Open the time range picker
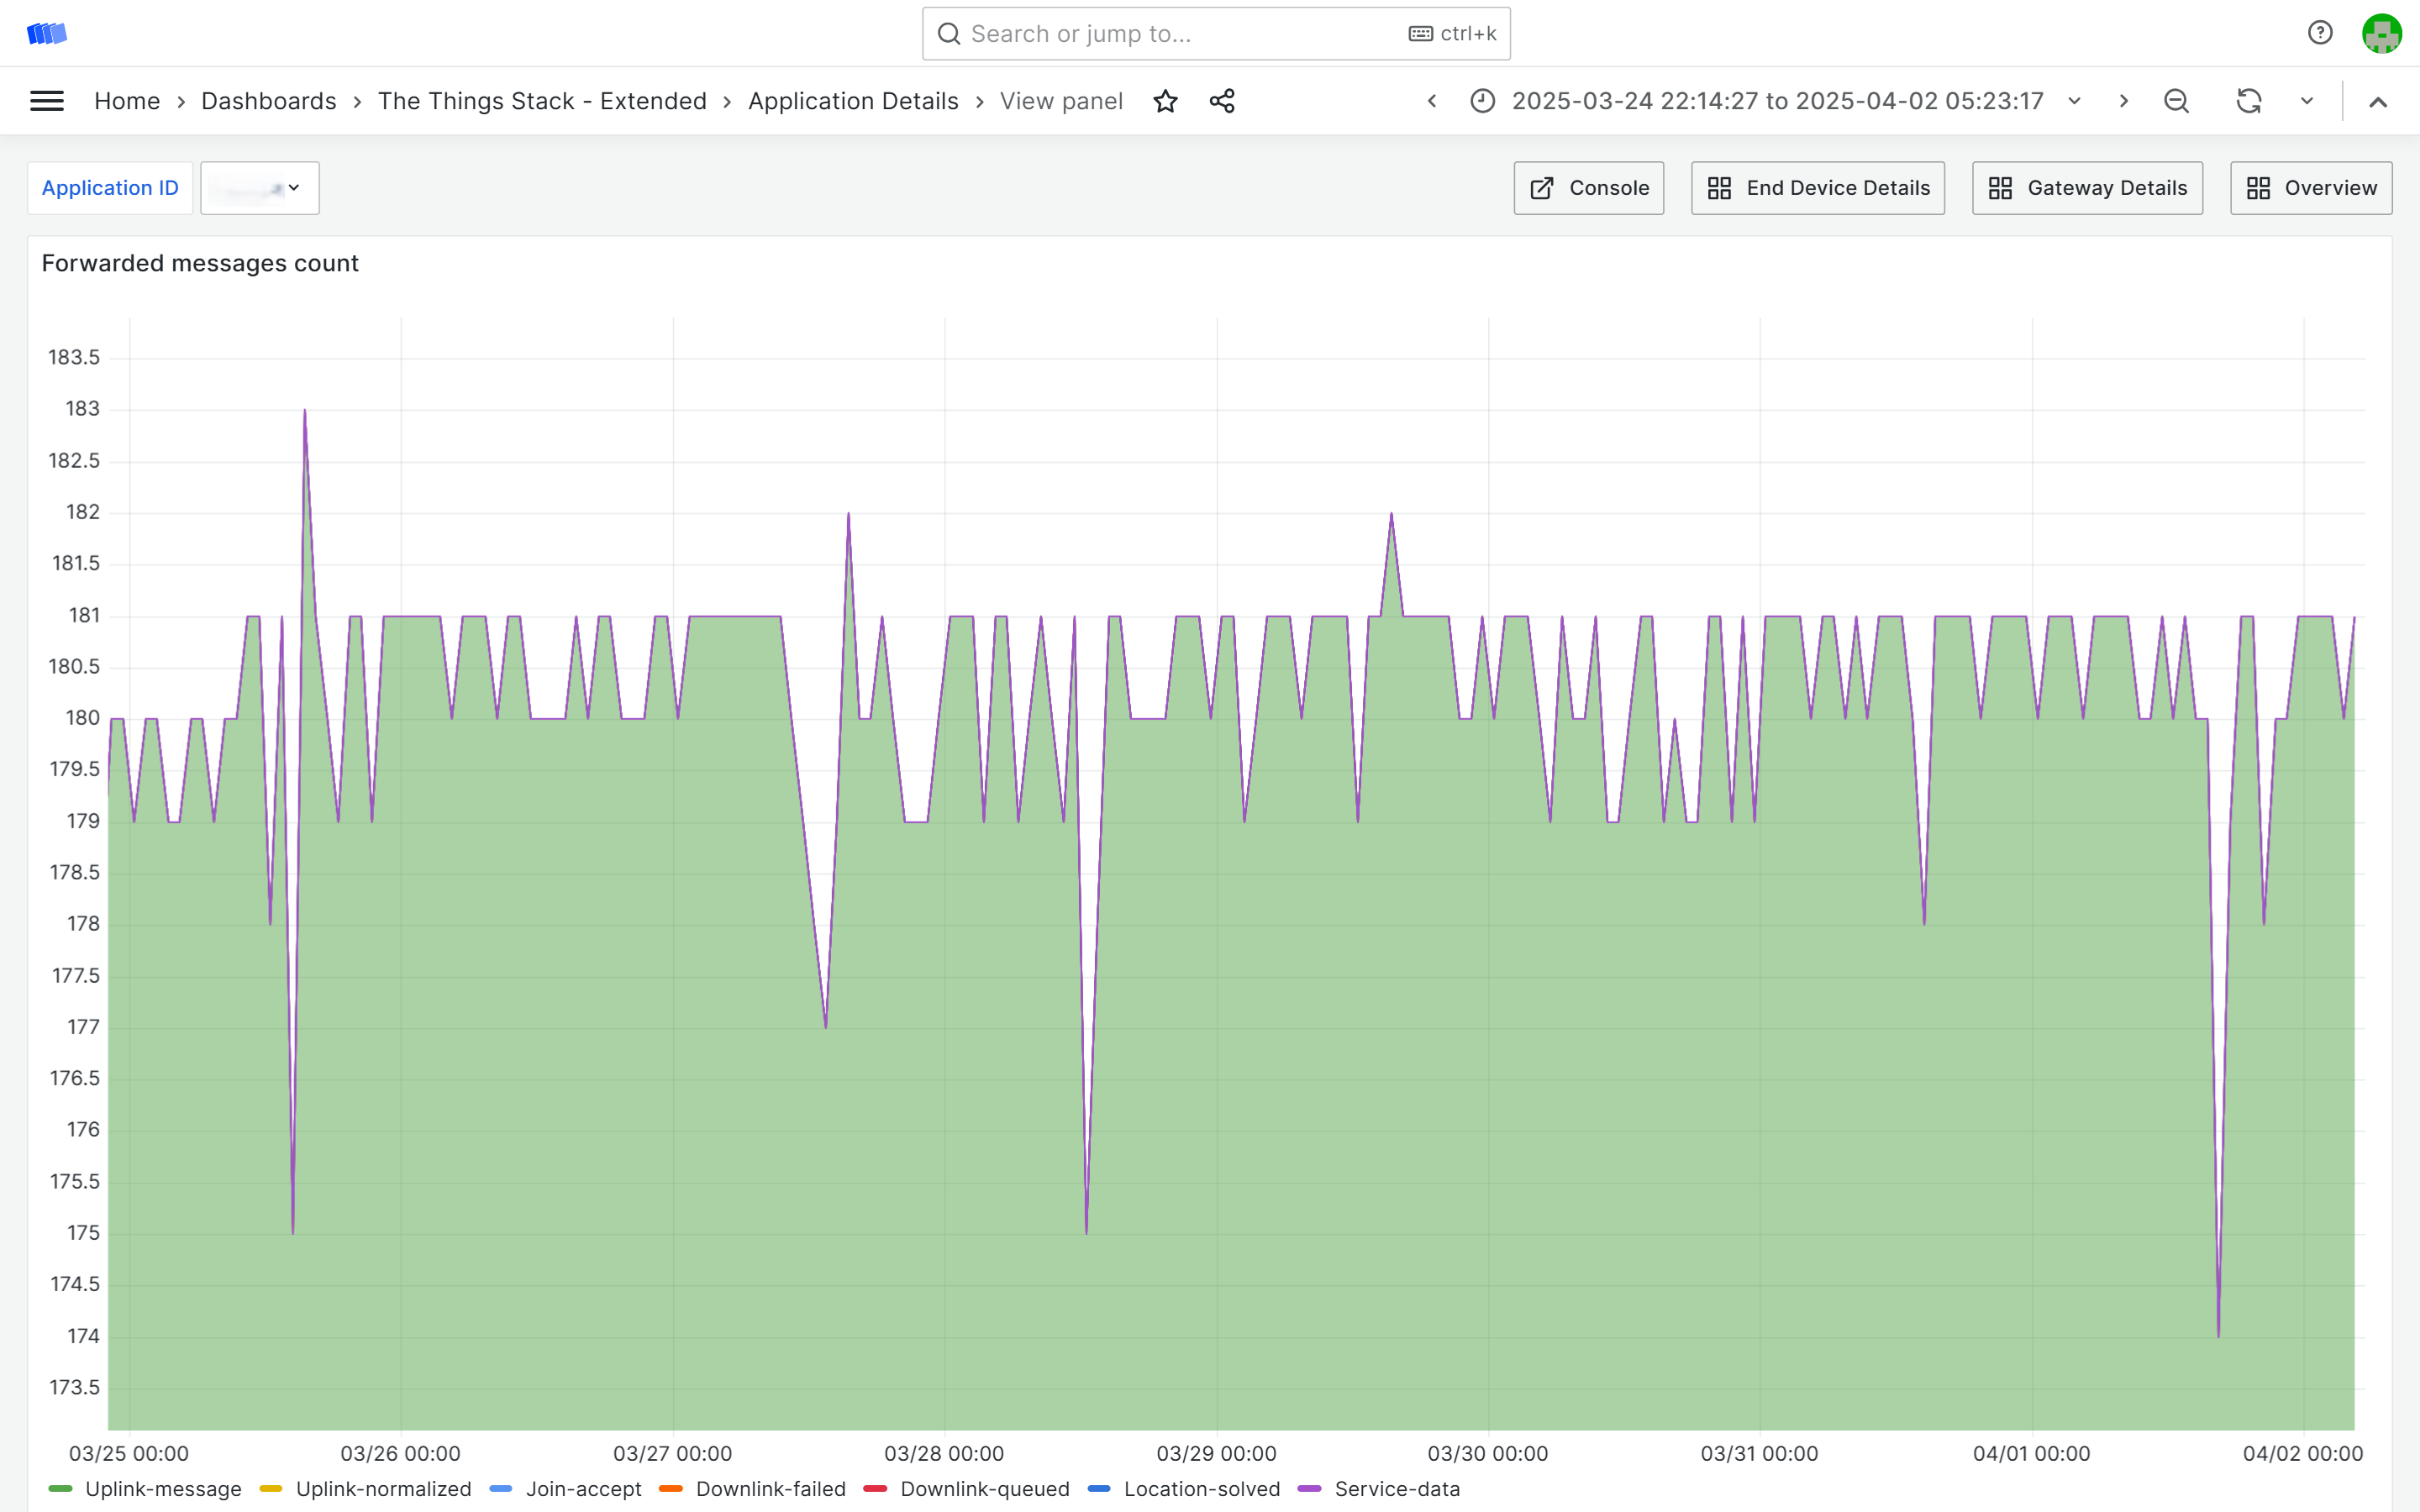Viewport: 2420px width, 1512px height. (1776, 101)
